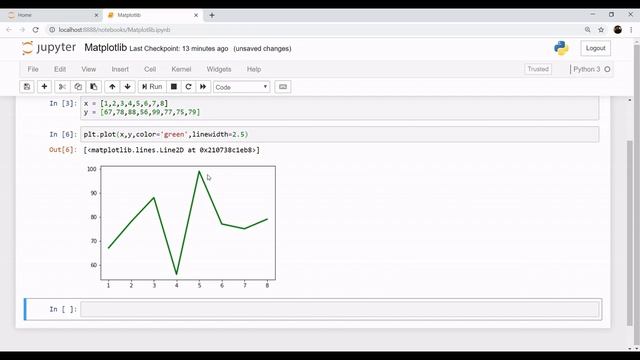Open the File menu
The height and width of the screenshot is (360, 640).
point(33,69)
